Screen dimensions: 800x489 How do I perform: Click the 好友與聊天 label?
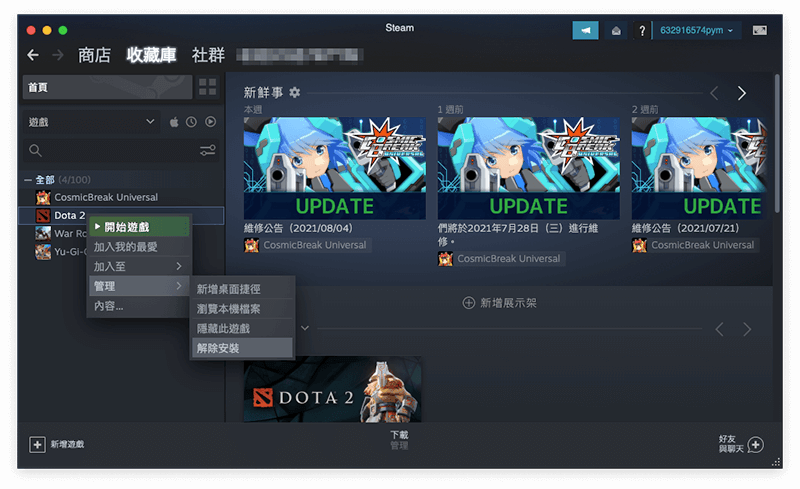pyautogui.click(x=731, y=444)
